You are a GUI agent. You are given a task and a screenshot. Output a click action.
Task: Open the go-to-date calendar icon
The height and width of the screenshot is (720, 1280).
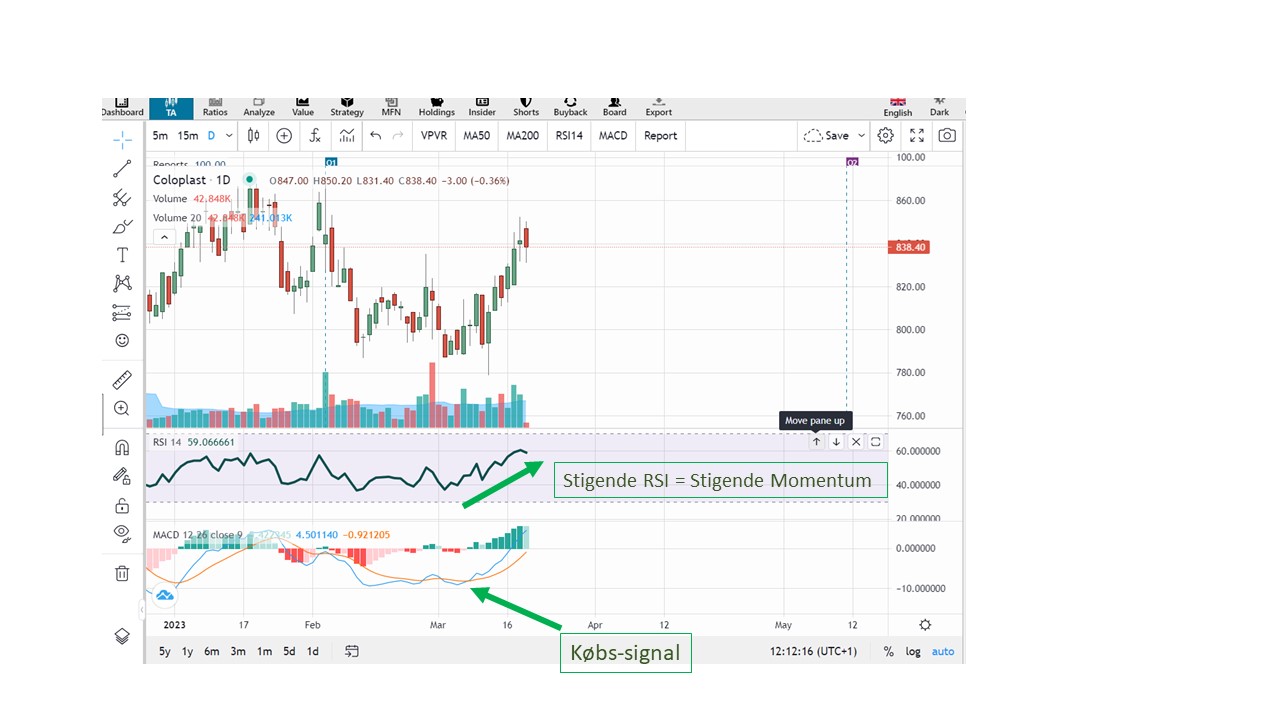pyautogui.click(x=352, y=651)
